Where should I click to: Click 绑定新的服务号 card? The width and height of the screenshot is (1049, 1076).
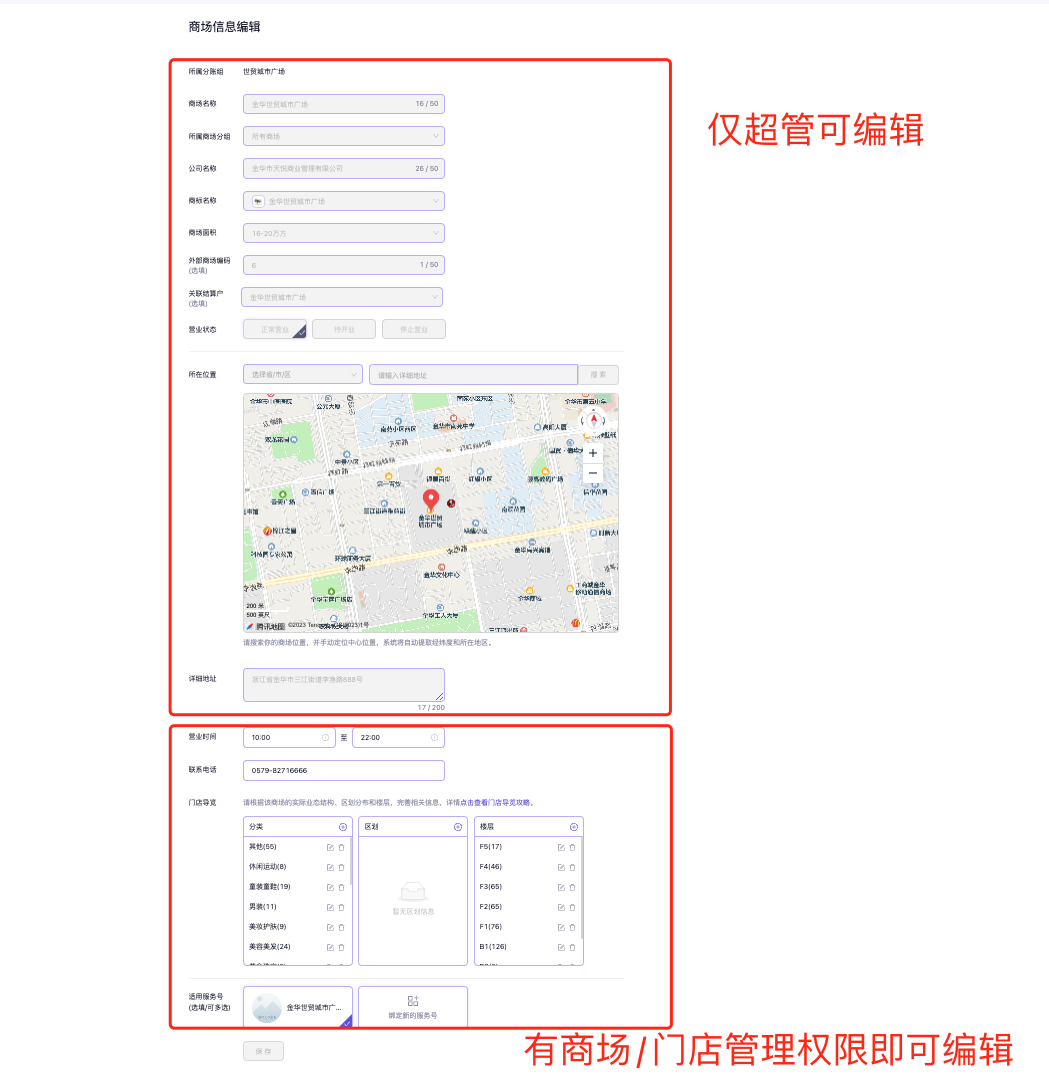pos(412,1007)
